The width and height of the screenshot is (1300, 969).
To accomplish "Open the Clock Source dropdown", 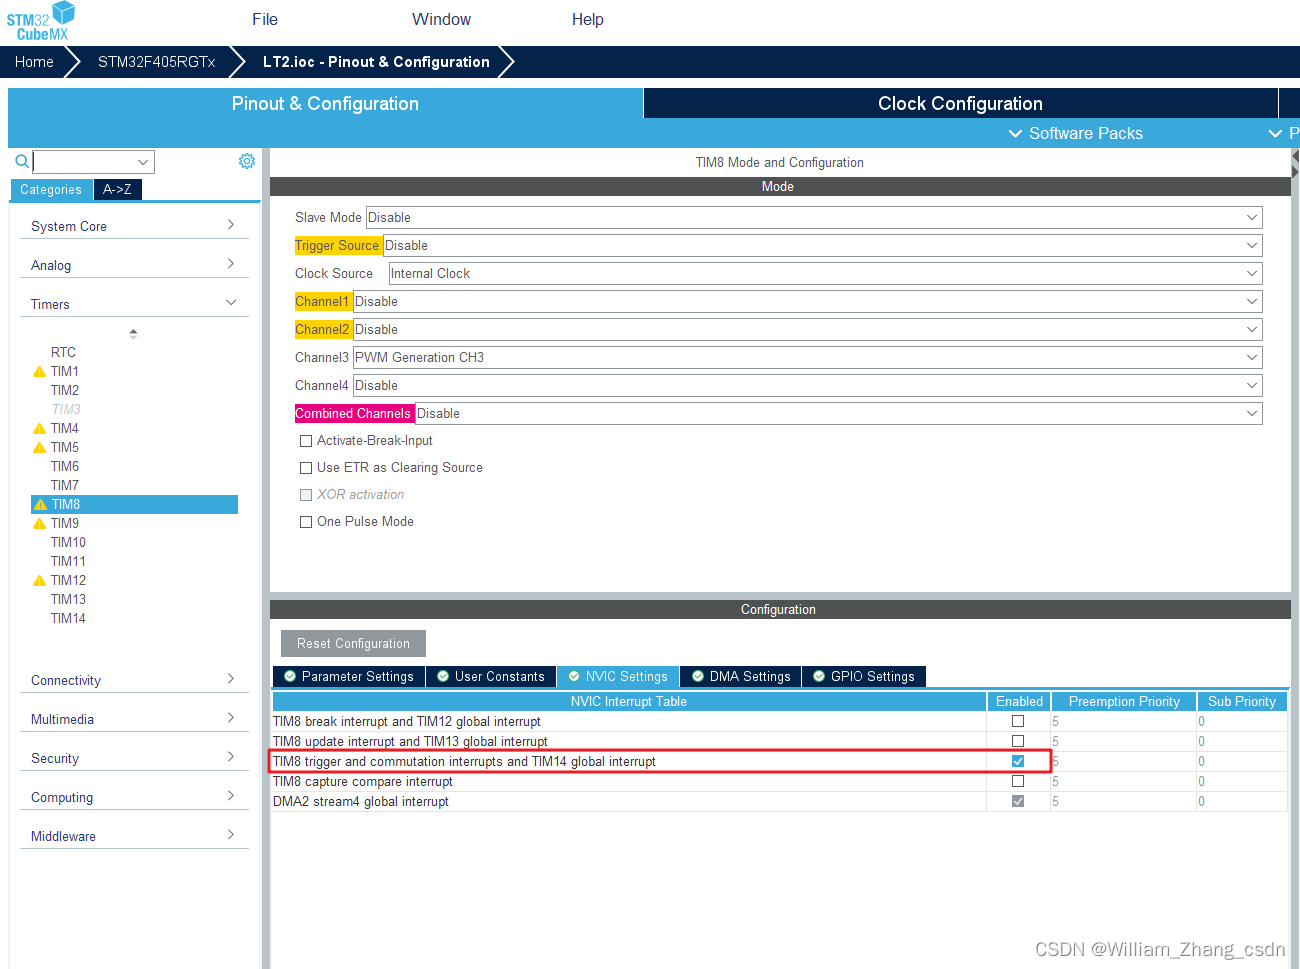I will (x=825, y=273).
